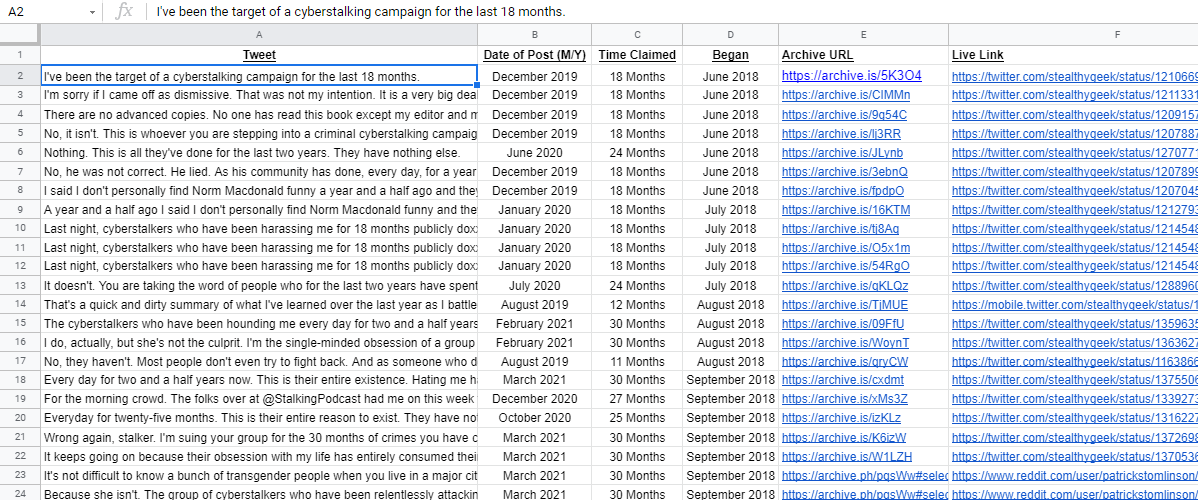Viewport: 1198px width, 500px height.
Task: Select tweet cell starting "No, he was not correct"
Action: click(x=259, y=171)
